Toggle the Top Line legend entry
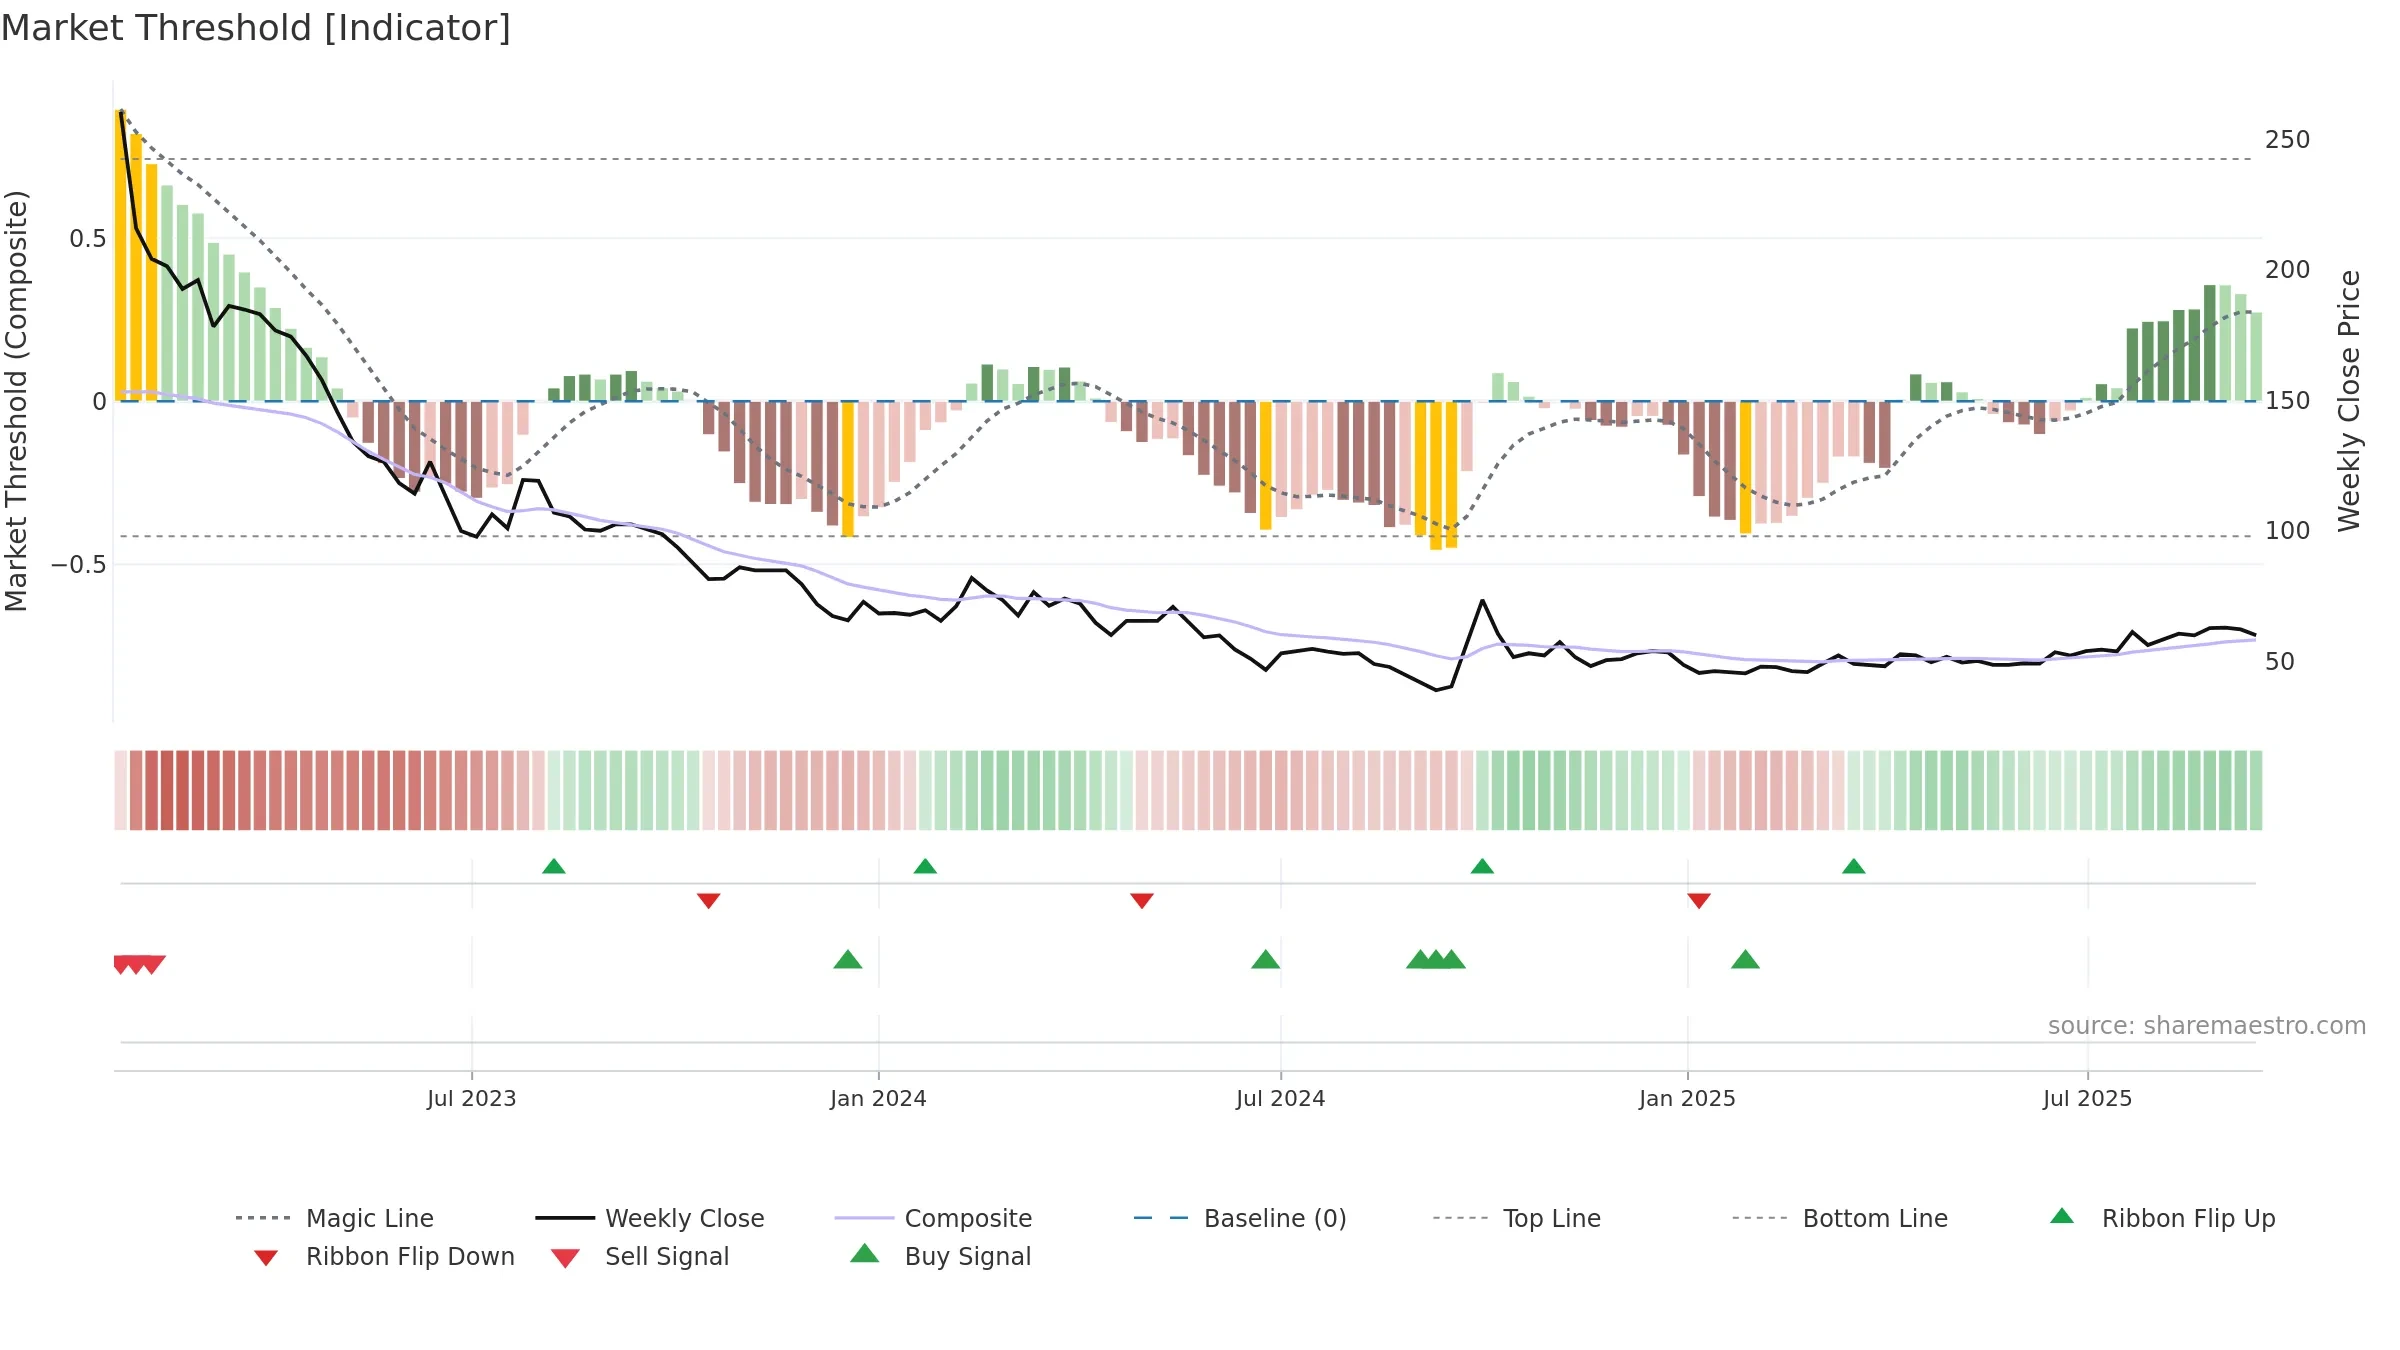The height and width of the screenshot is (1350, 2400). 1516,1218
